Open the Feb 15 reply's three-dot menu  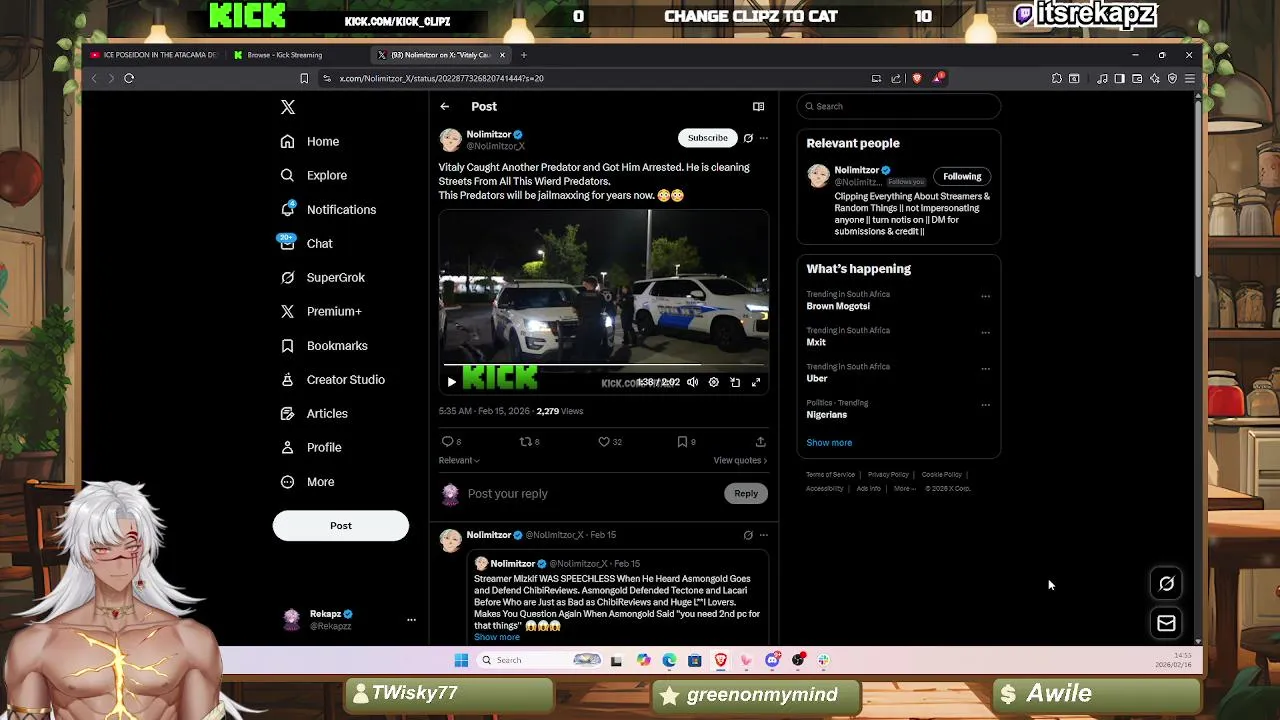pos(764,536)
